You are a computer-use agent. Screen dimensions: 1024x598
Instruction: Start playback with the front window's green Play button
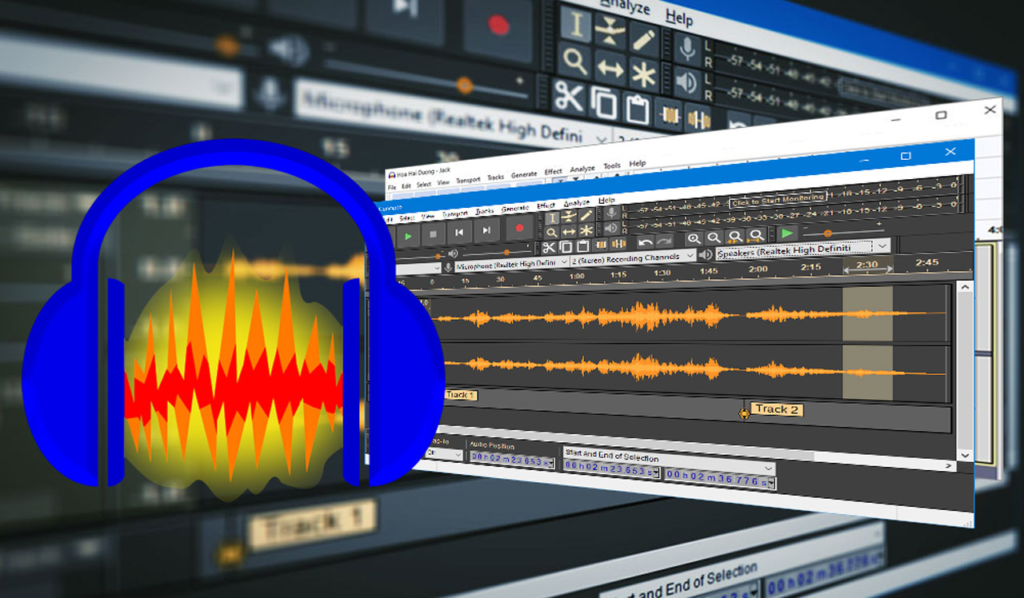coord(408,236)
